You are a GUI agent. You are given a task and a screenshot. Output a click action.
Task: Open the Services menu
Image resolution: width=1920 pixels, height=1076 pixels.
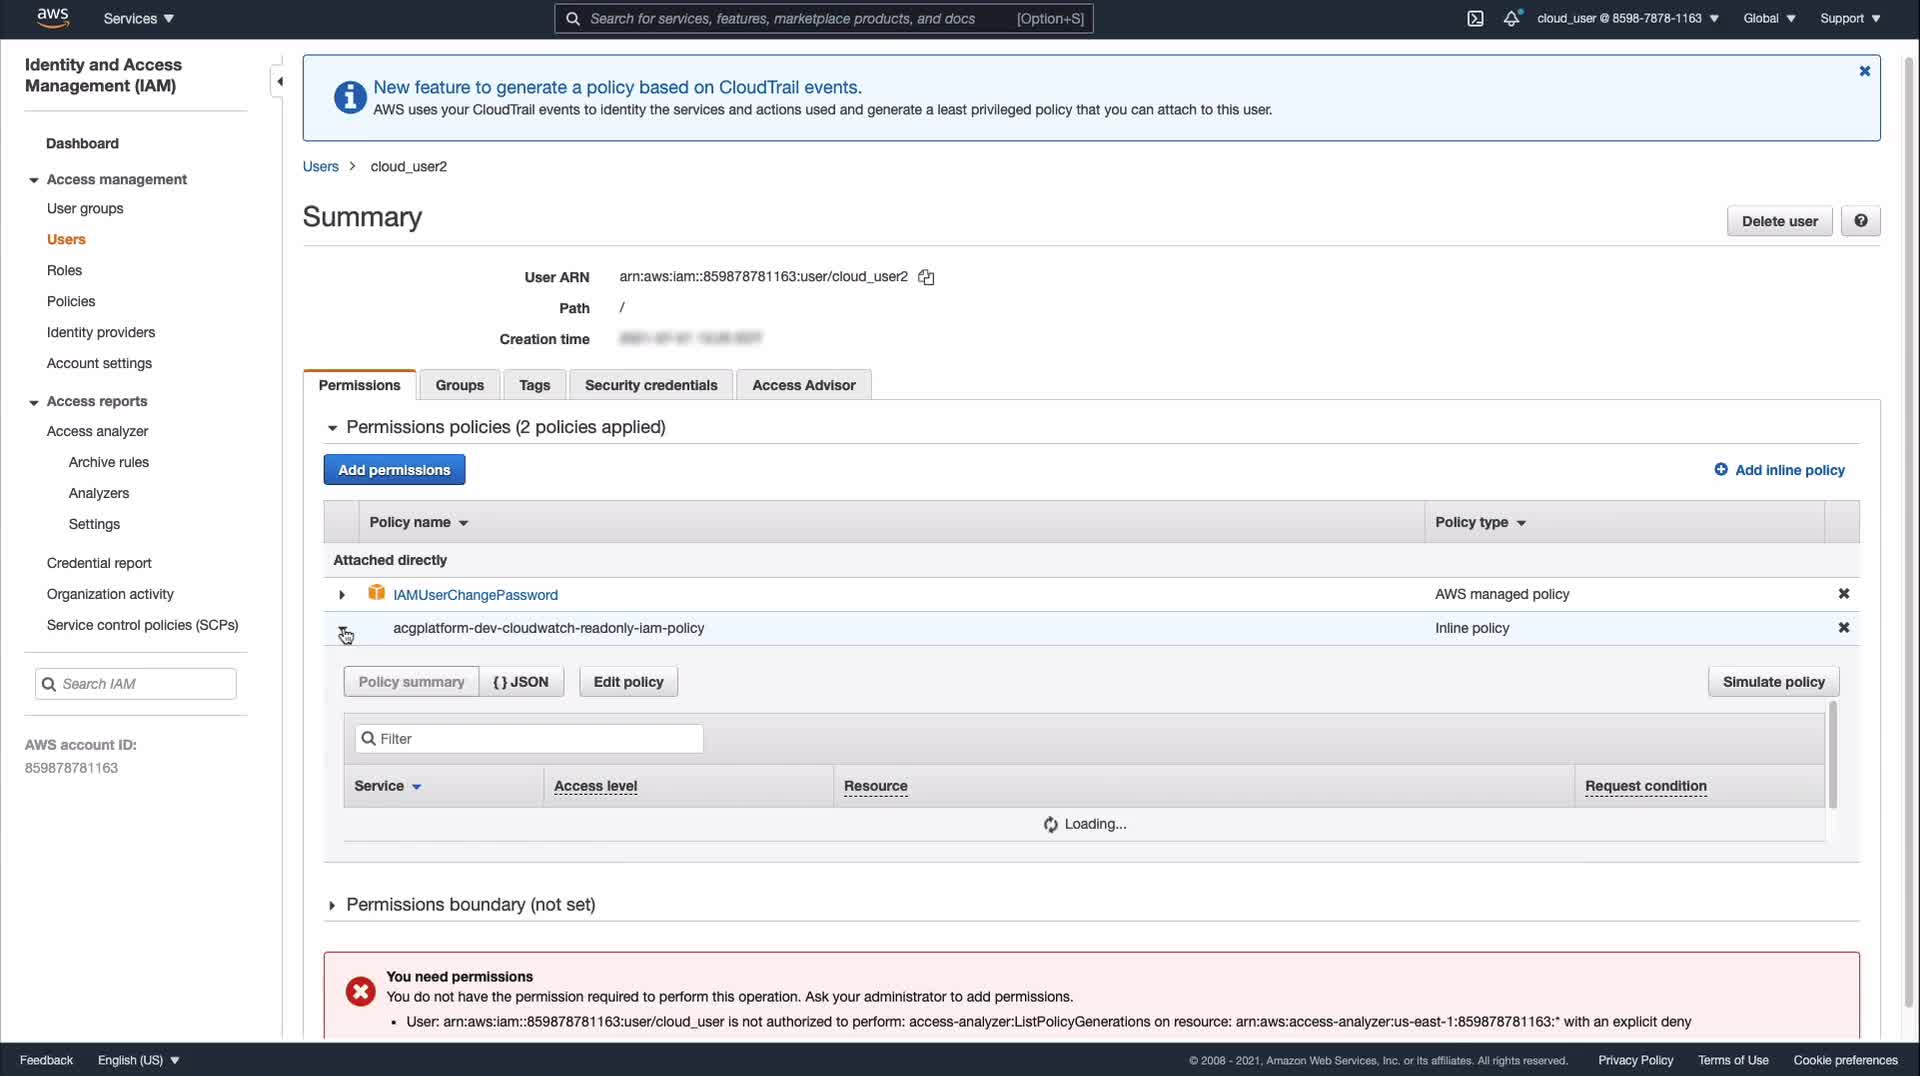pos(139,18)
